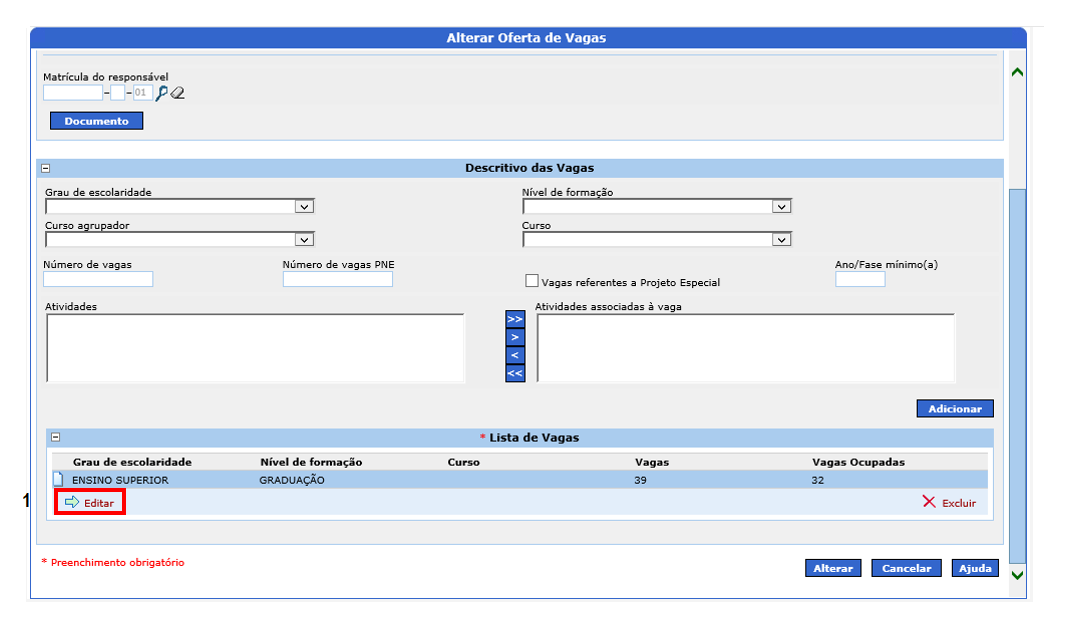The width and height of the screenshot is (1075, 624).
Task: Collapse the Lista de Vagas section
Action: click(56, 438)
